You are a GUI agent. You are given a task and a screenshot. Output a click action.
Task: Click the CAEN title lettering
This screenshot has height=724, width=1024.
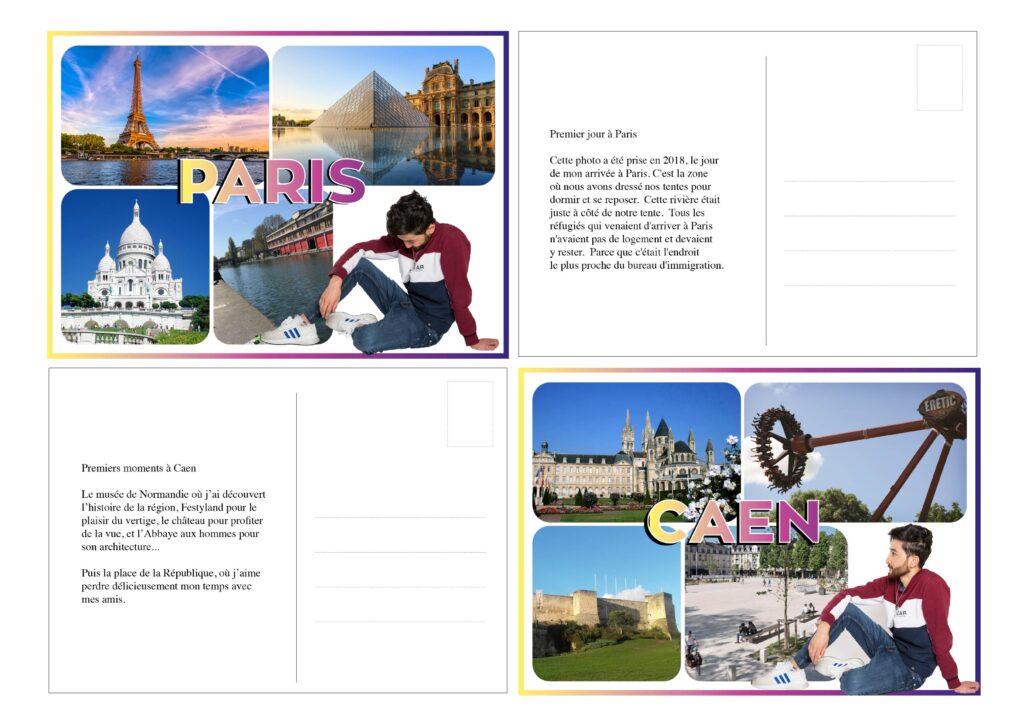732,521
